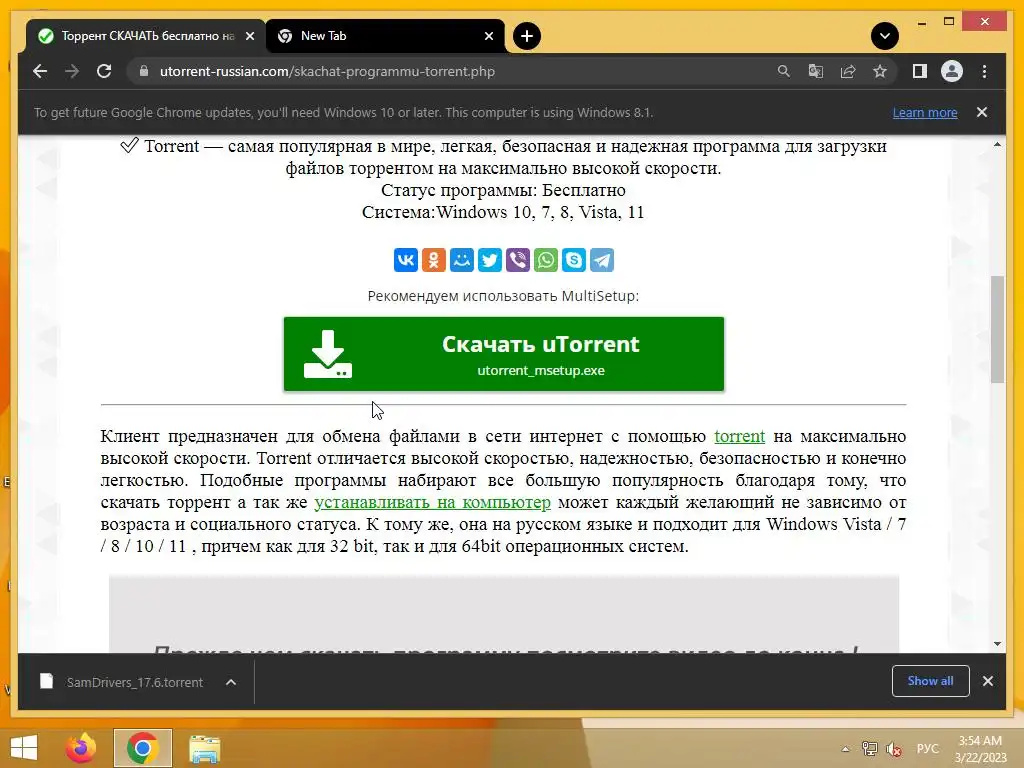1024x768 pixels.
Task: Go back to the previous page
Action: (x=40, y=71)
